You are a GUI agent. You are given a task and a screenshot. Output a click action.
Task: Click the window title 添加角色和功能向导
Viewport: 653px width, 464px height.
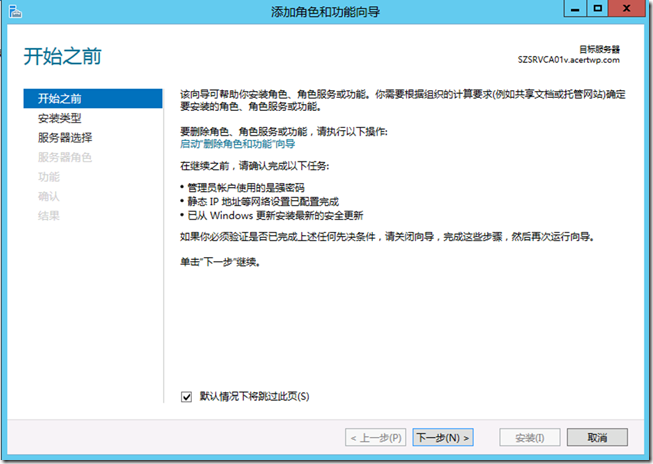coord(325,12)
